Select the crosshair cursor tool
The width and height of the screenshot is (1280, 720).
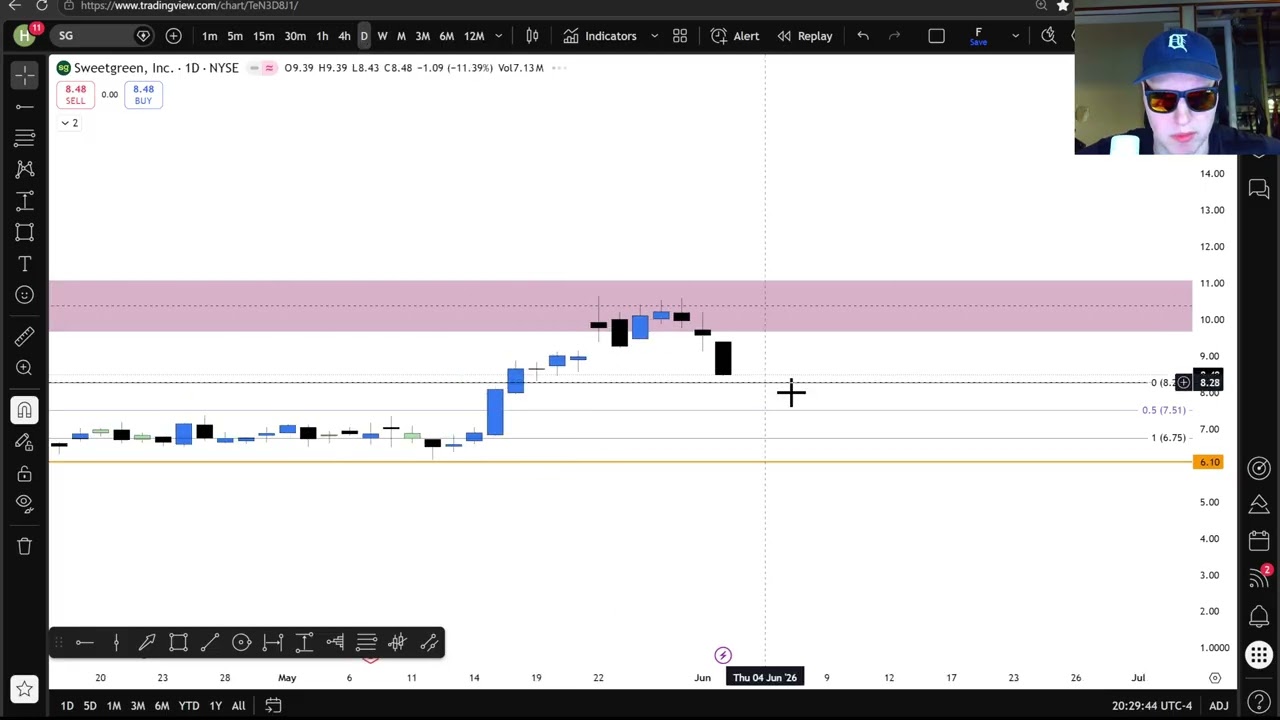point(25,75)
